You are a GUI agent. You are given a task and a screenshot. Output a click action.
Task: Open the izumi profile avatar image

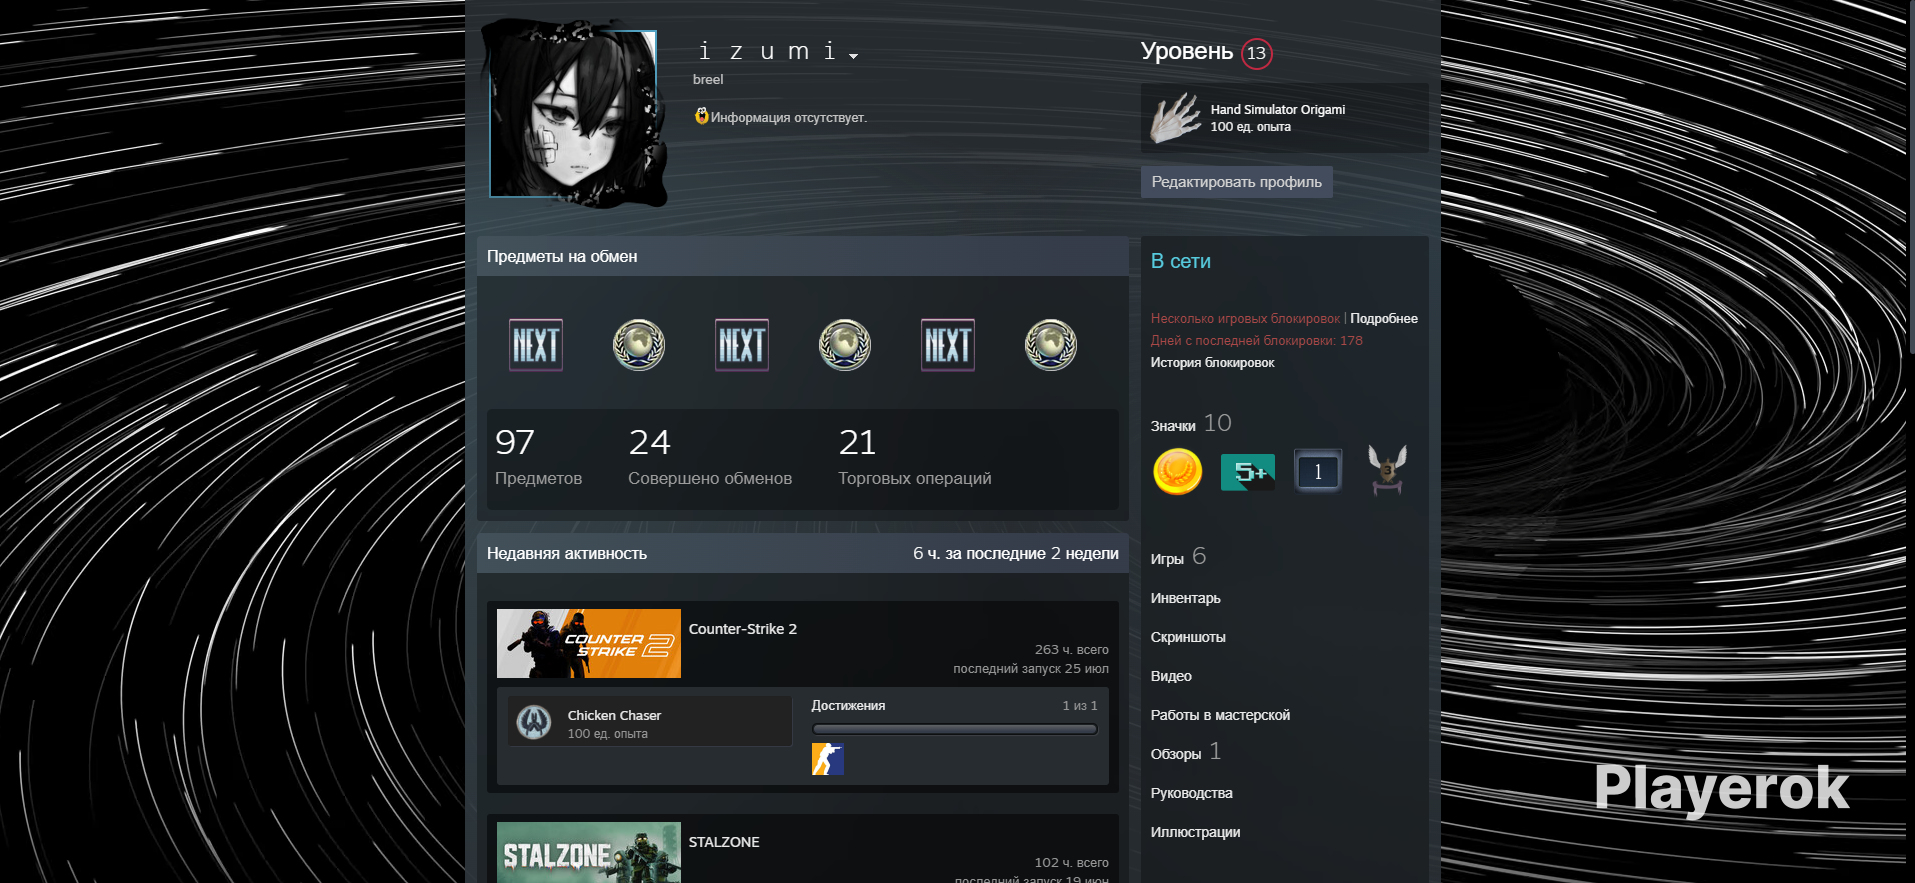573,114
